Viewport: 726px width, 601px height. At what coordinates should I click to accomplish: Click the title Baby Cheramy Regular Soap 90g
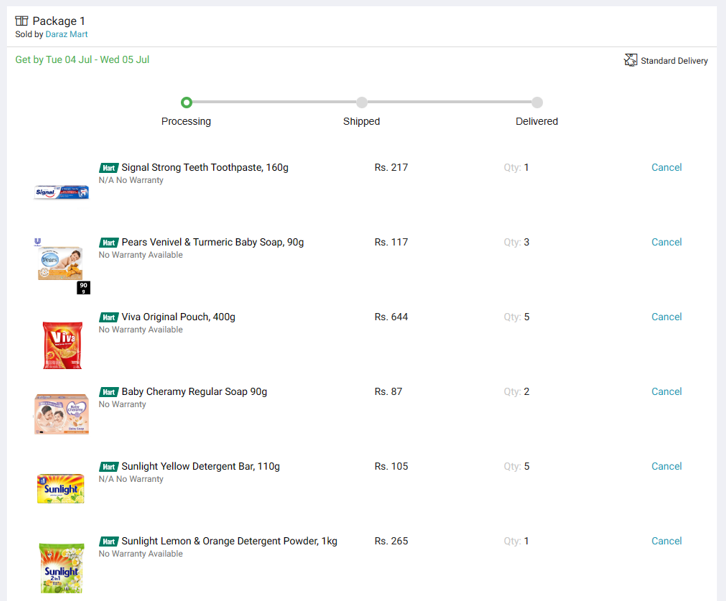pyautogui.click(x=194, y=392)
